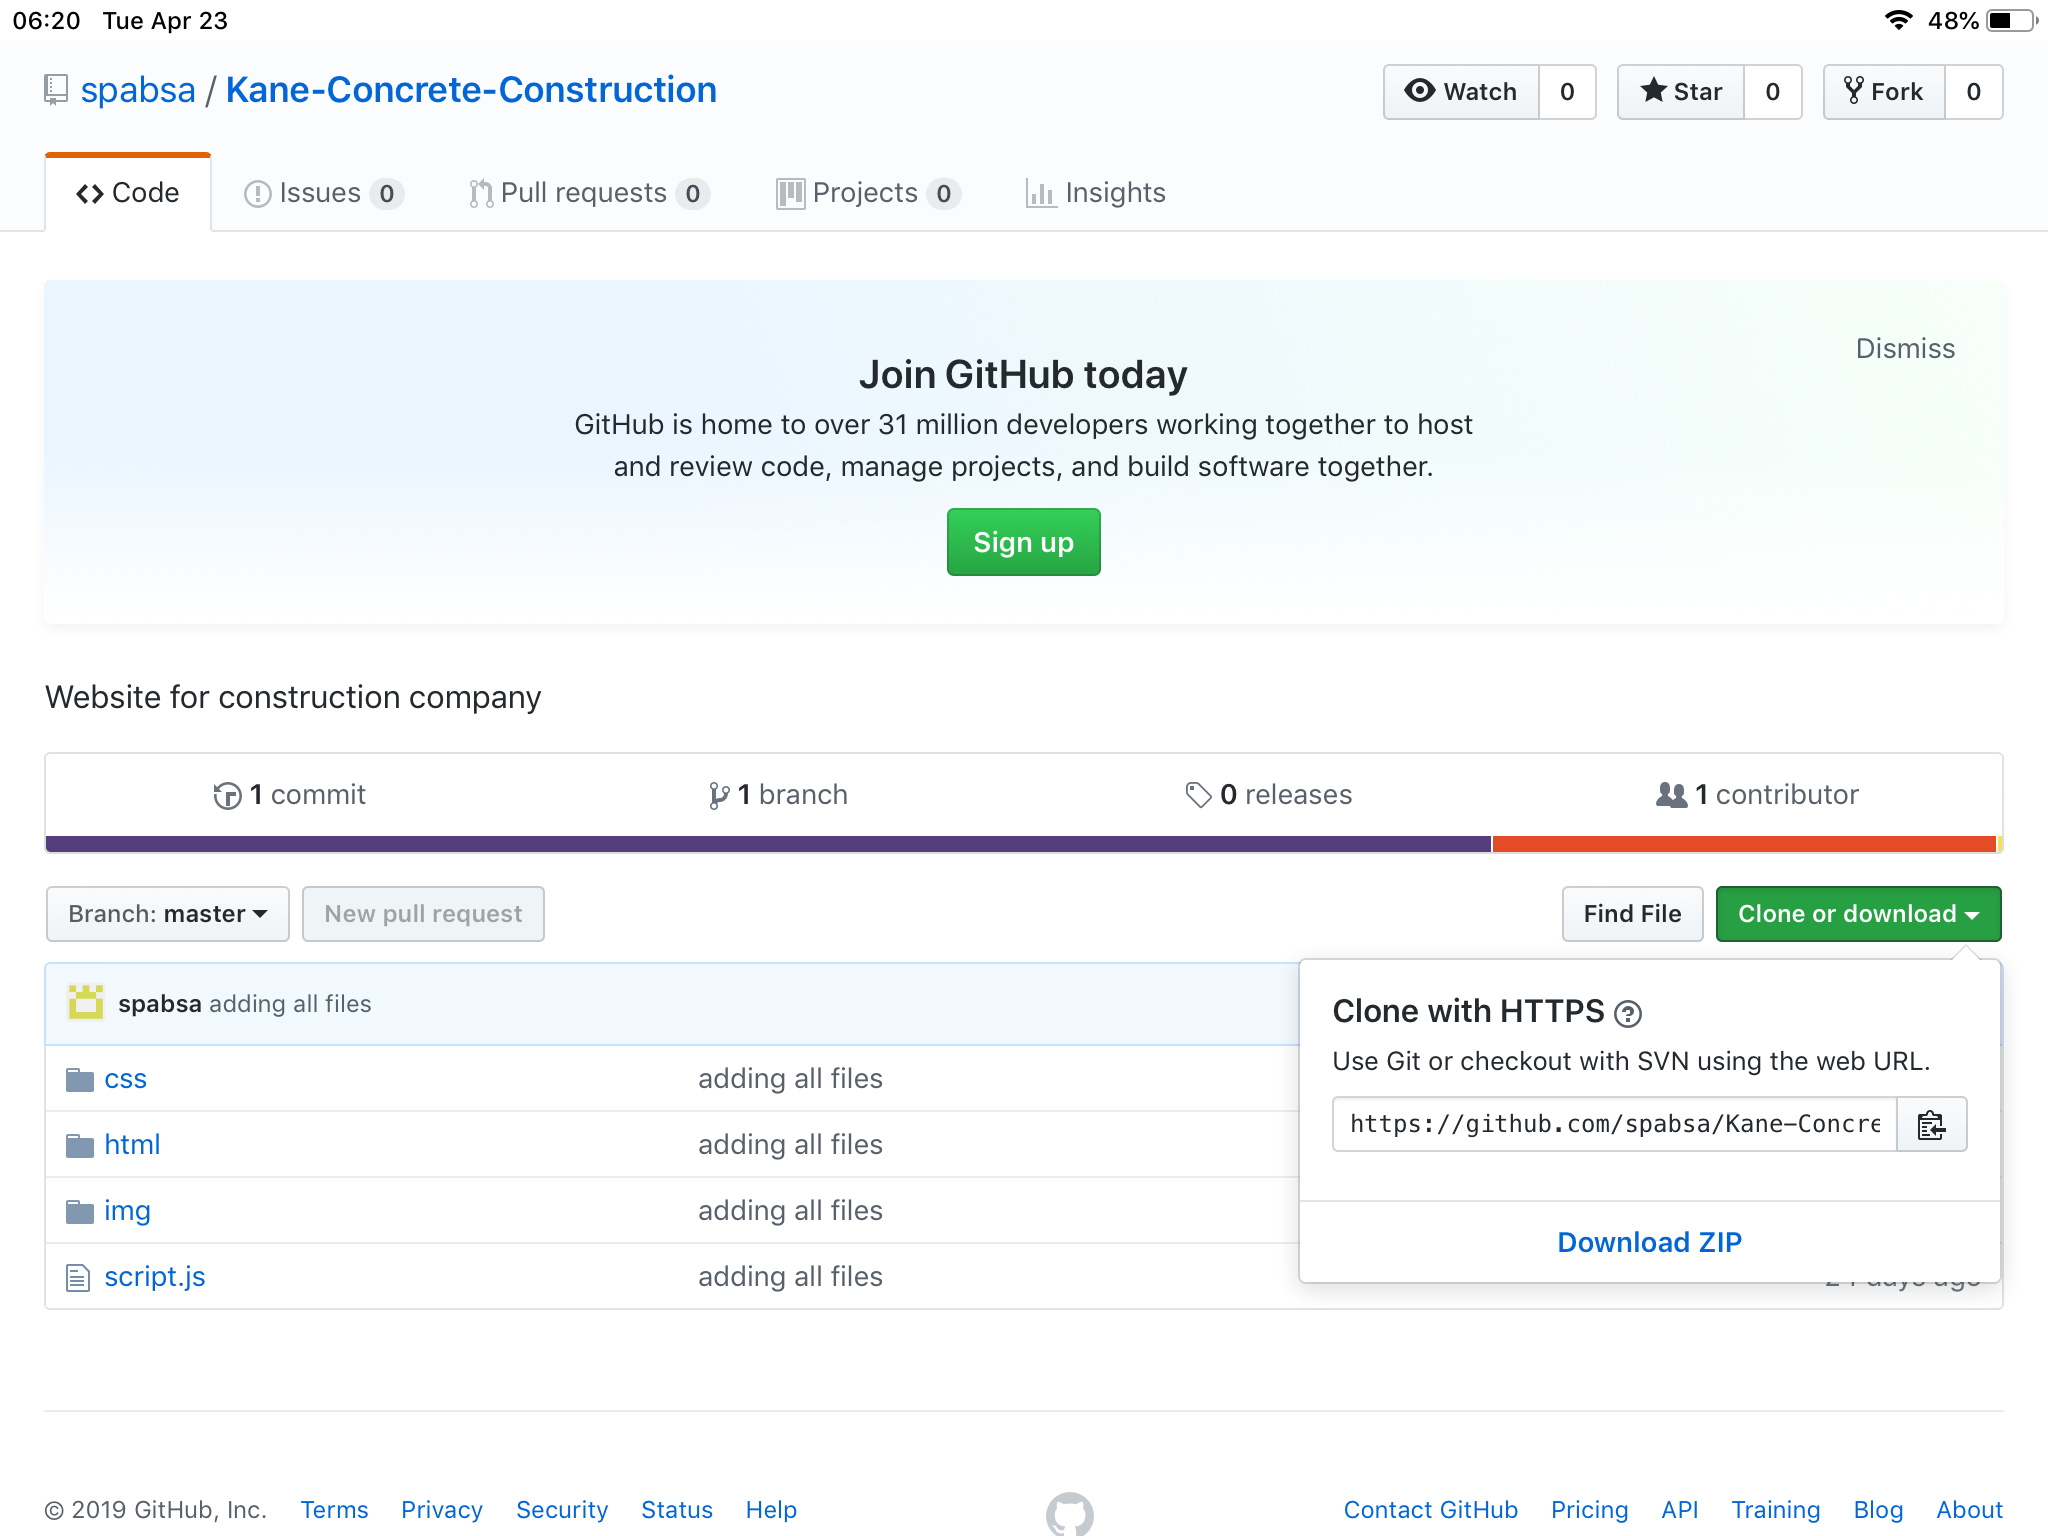Viewport: 2048px width, 1536px height.
Task: Click the GitHub octocat logo in footer
Action: (x=1069, y=1514)
